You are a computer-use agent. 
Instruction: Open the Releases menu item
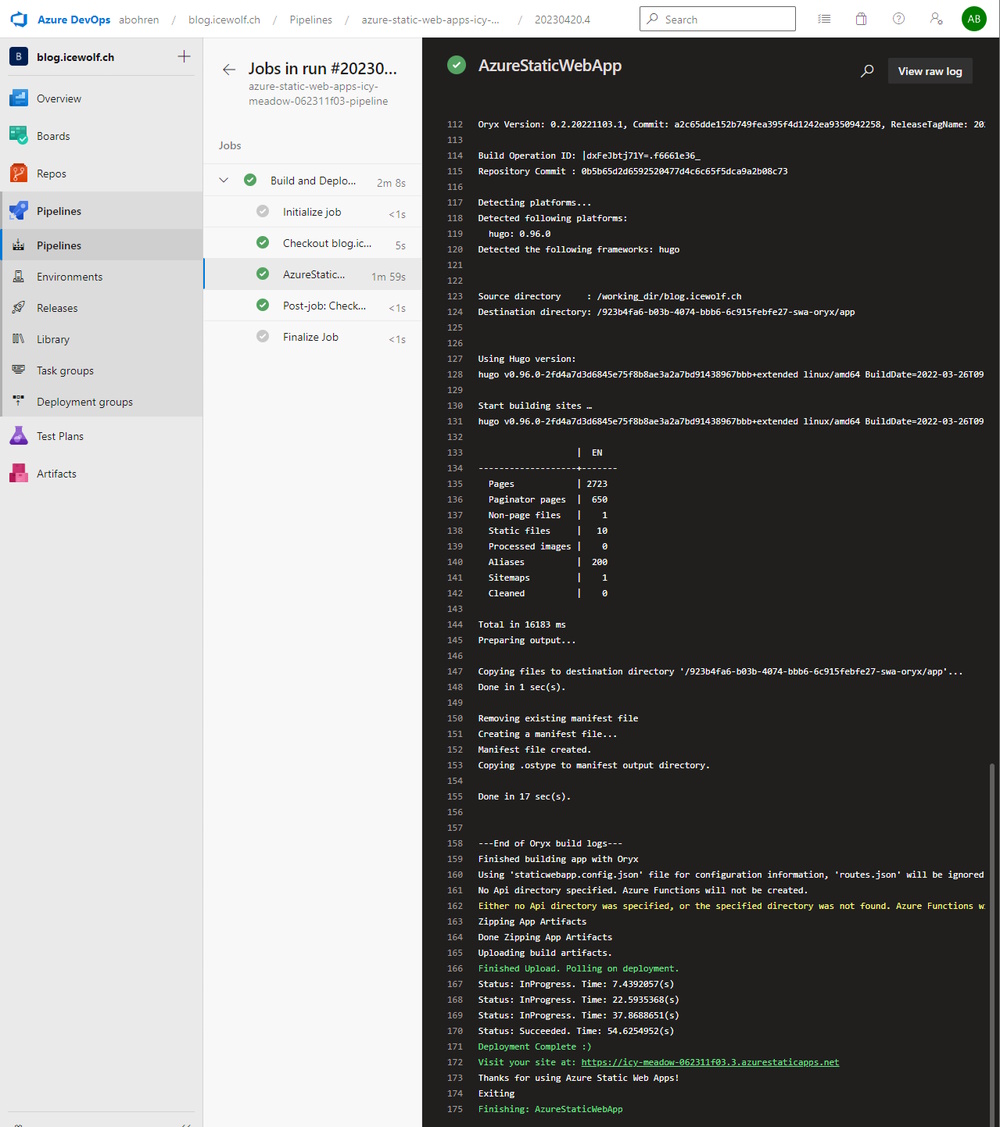click(101, 308)
